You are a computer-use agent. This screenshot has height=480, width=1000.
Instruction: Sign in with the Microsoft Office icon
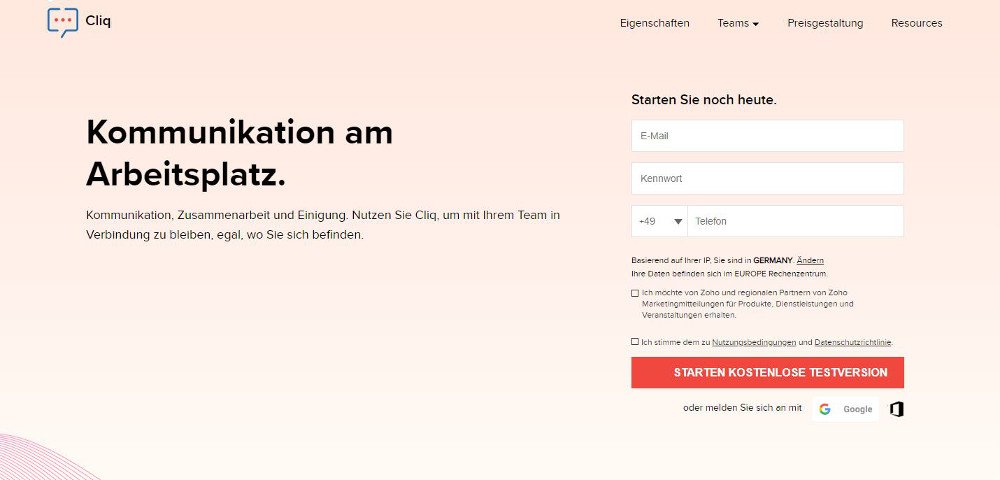click(896, 409)
